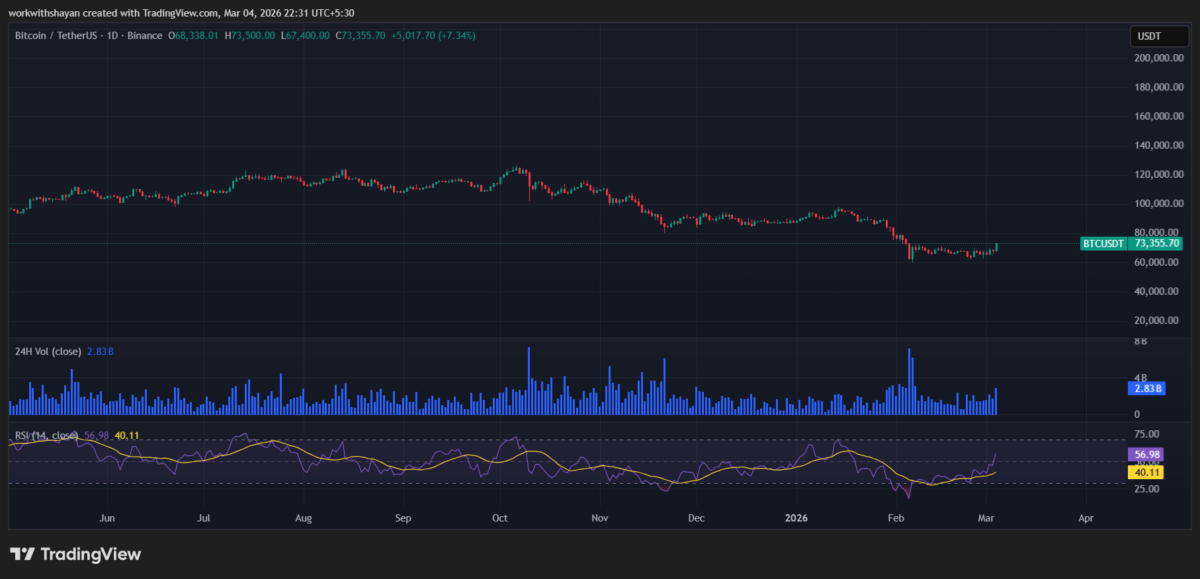Click the Jun label on time axis
Image resolution: width=1200 pixels, height=579 pixels.
107,519
